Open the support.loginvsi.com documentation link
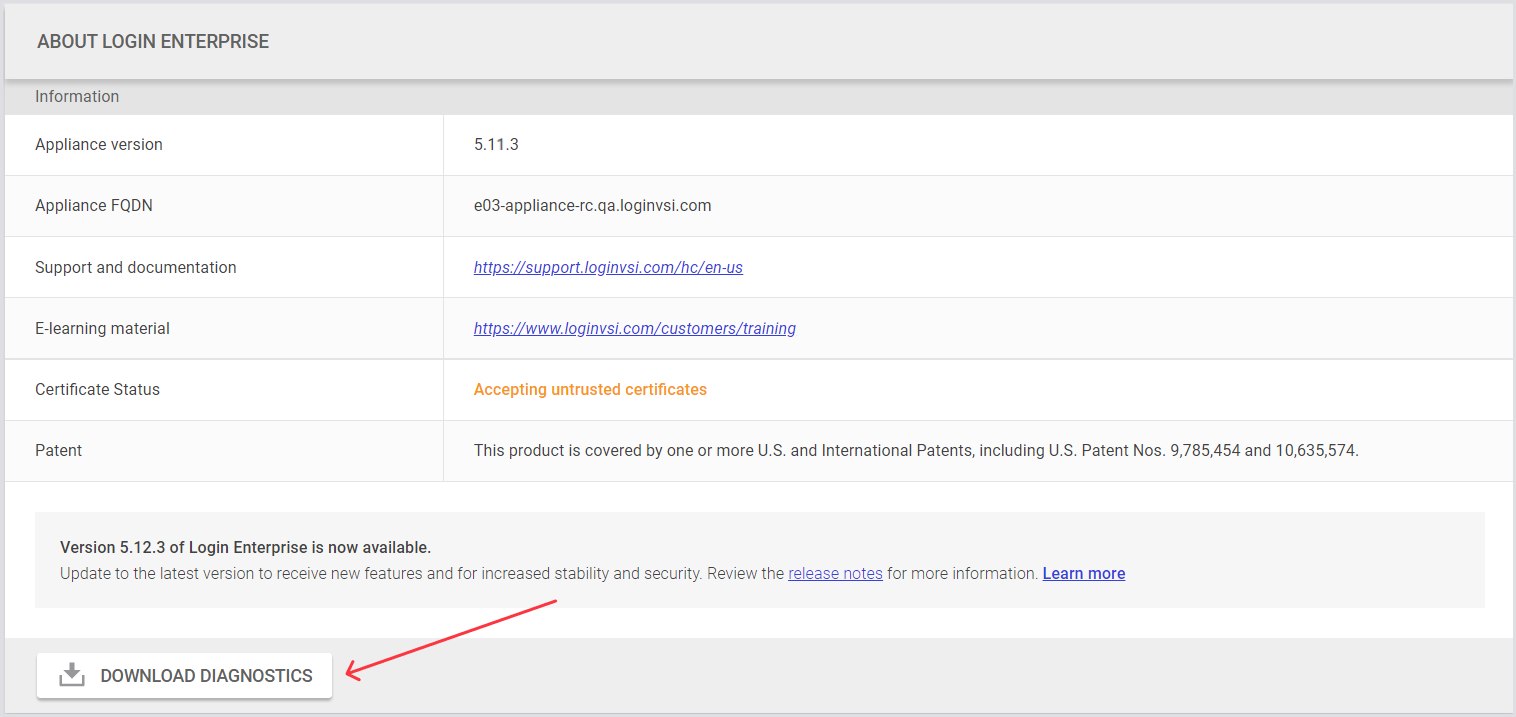This screenshot has height=717, width=1516. (608, 267)
